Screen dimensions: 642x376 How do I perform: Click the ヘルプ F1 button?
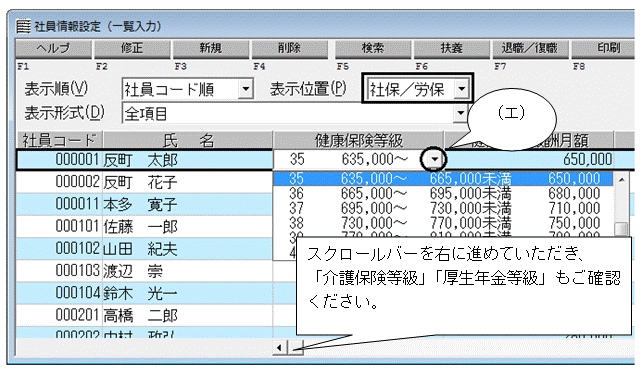click(54, 49)
